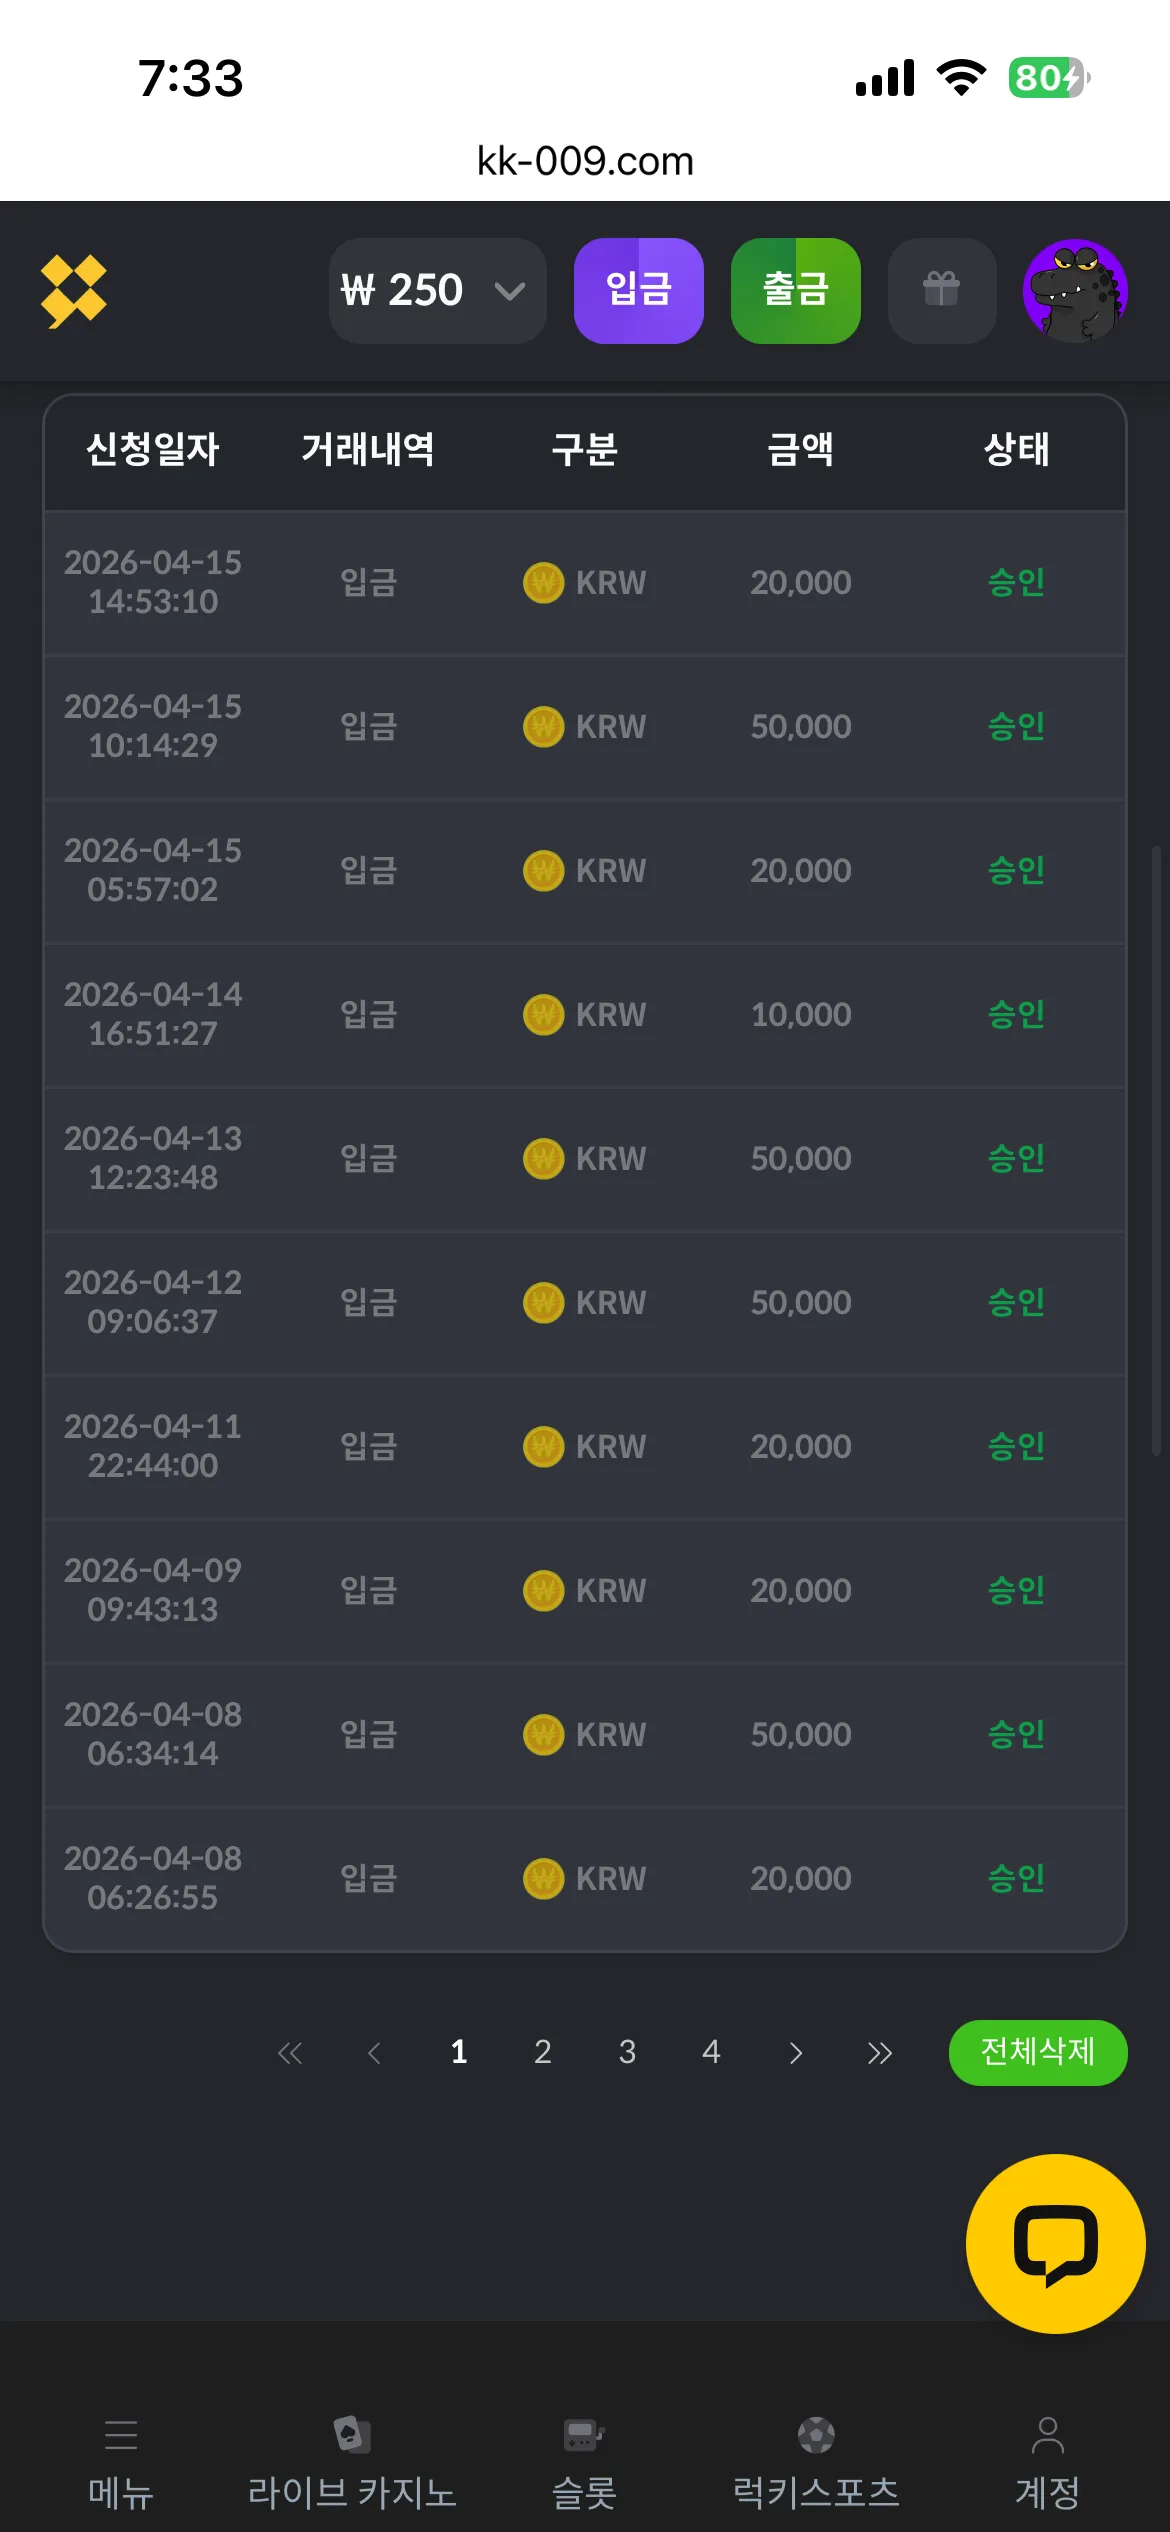Tap the green 출금 withdraw button
This screenshot has height=2532, width=1170.
coord(796,291)
